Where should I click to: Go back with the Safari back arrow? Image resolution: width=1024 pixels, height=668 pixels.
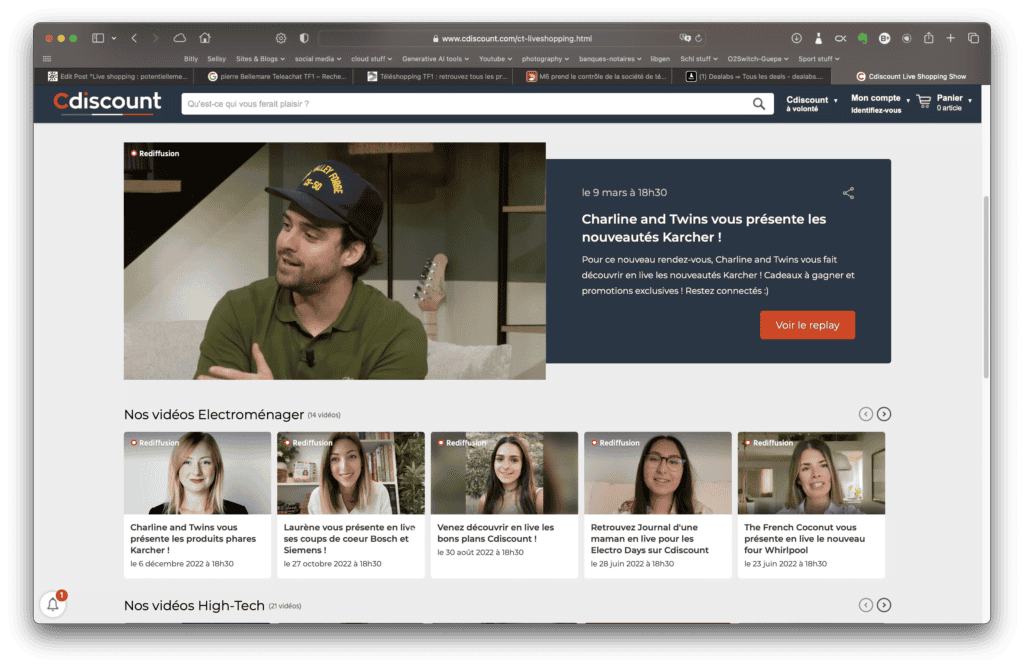pyautogui.click(x=134, y=38)
